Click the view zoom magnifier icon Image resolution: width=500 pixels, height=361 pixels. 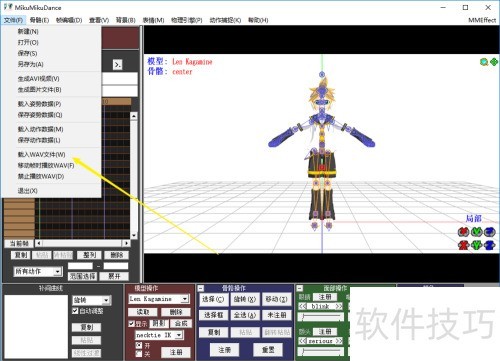[x=484, y=62]
